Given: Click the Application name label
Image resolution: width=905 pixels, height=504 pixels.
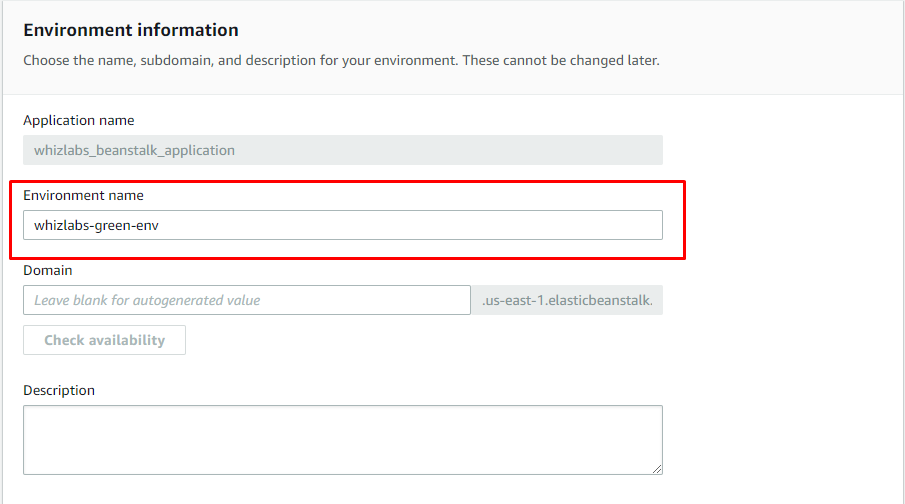Looking at the screenshot, I should [x=78, y=120].
